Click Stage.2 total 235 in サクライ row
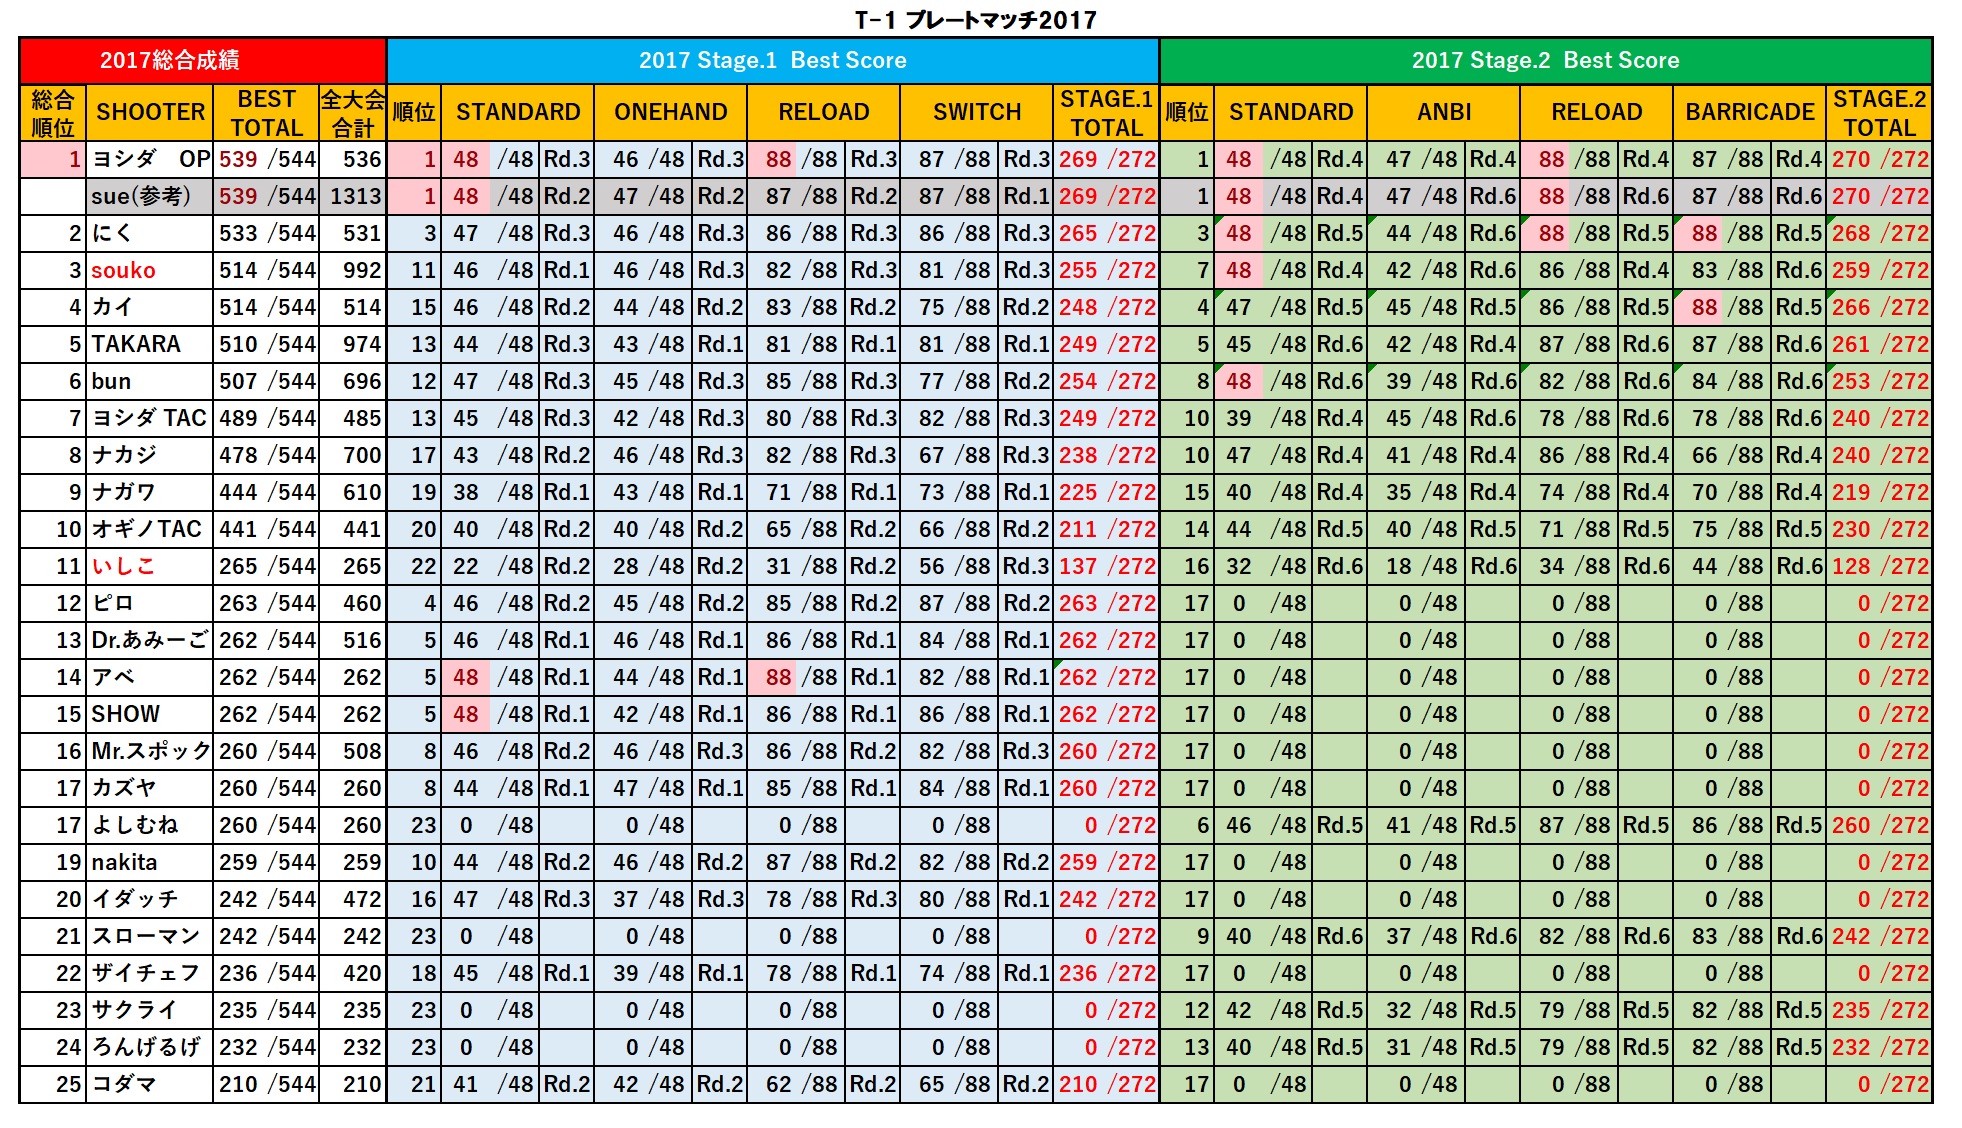Image resolution: width=1962 pixels, height=1128 pixels. [x=1851, y=1010]
